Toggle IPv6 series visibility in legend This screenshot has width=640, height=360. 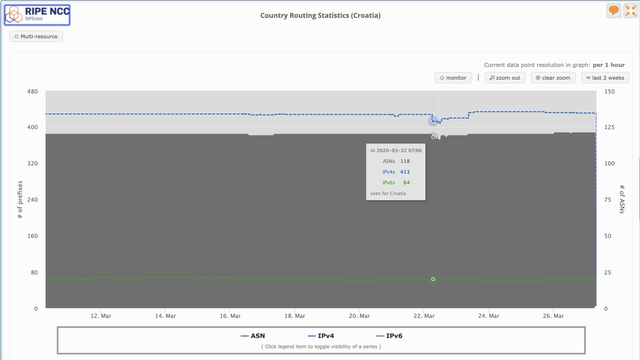389,336
